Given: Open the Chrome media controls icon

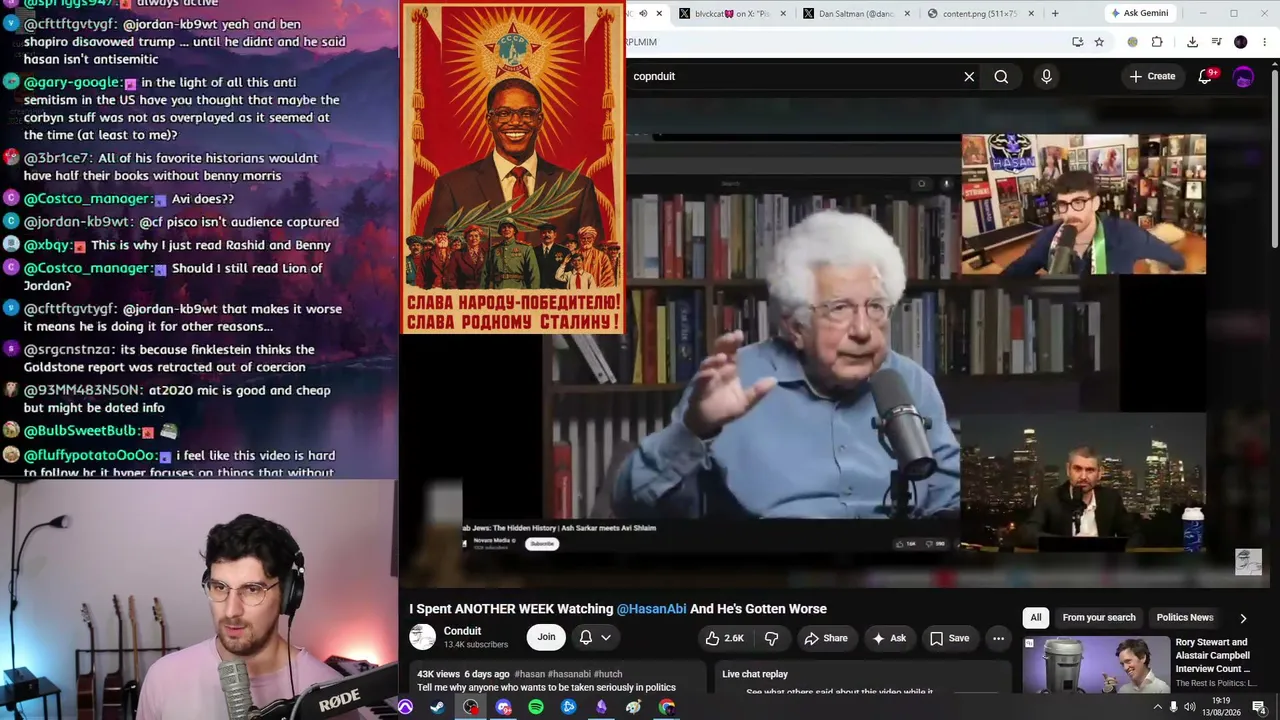Looking at the screenshot, I should [x=1216, y=42].
